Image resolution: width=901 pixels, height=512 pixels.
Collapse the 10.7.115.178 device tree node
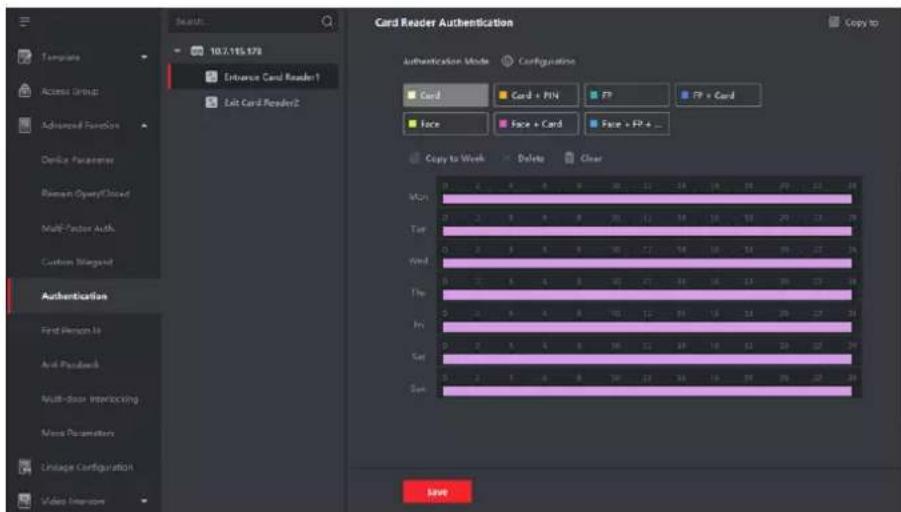(x=177, y=51)
